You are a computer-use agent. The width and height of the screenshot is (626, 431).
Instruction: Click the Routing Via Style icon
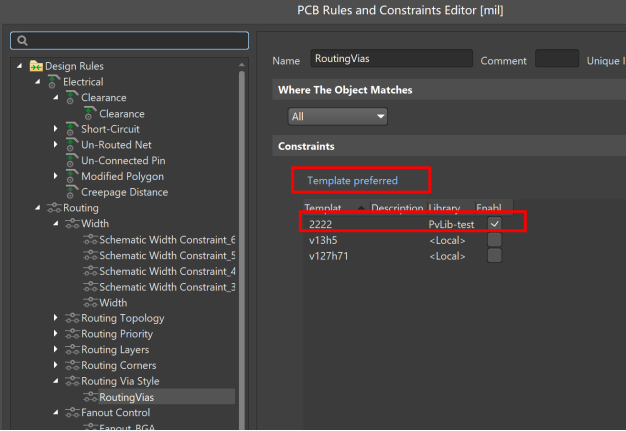71,381
